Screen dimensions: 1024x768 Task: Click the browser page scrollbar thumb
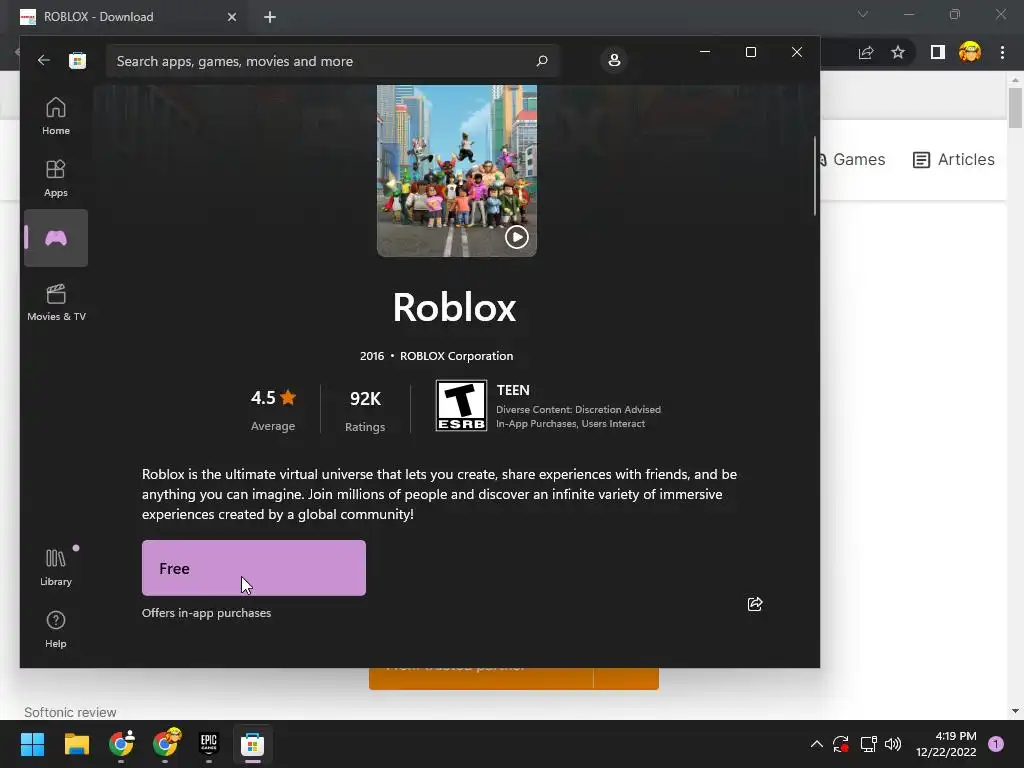pos(1015,108)
